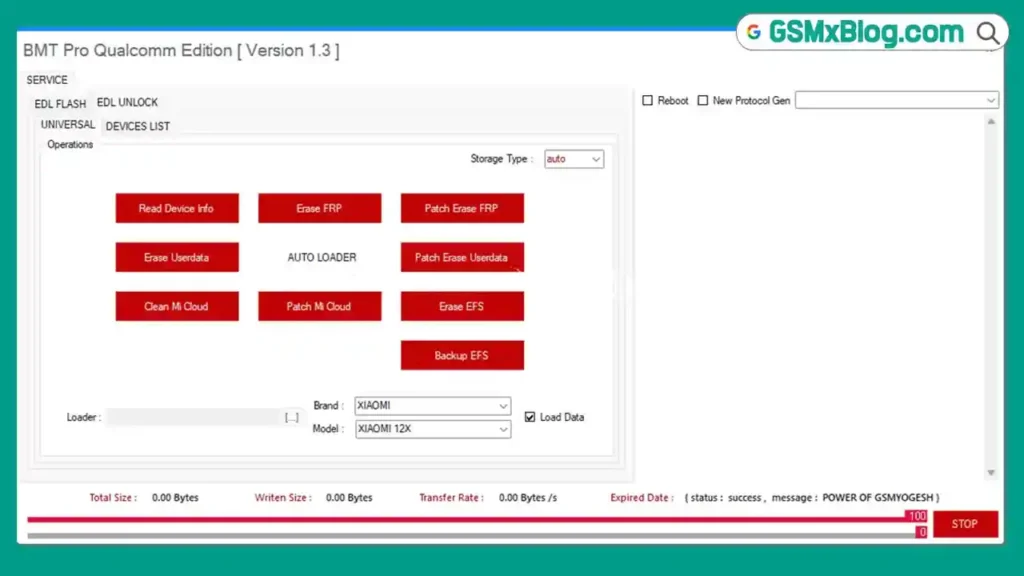Viewport: 1024px width, 576px height.
Task: Switch to the EDL UNLOCK tab
Action: tap(127, 103)
